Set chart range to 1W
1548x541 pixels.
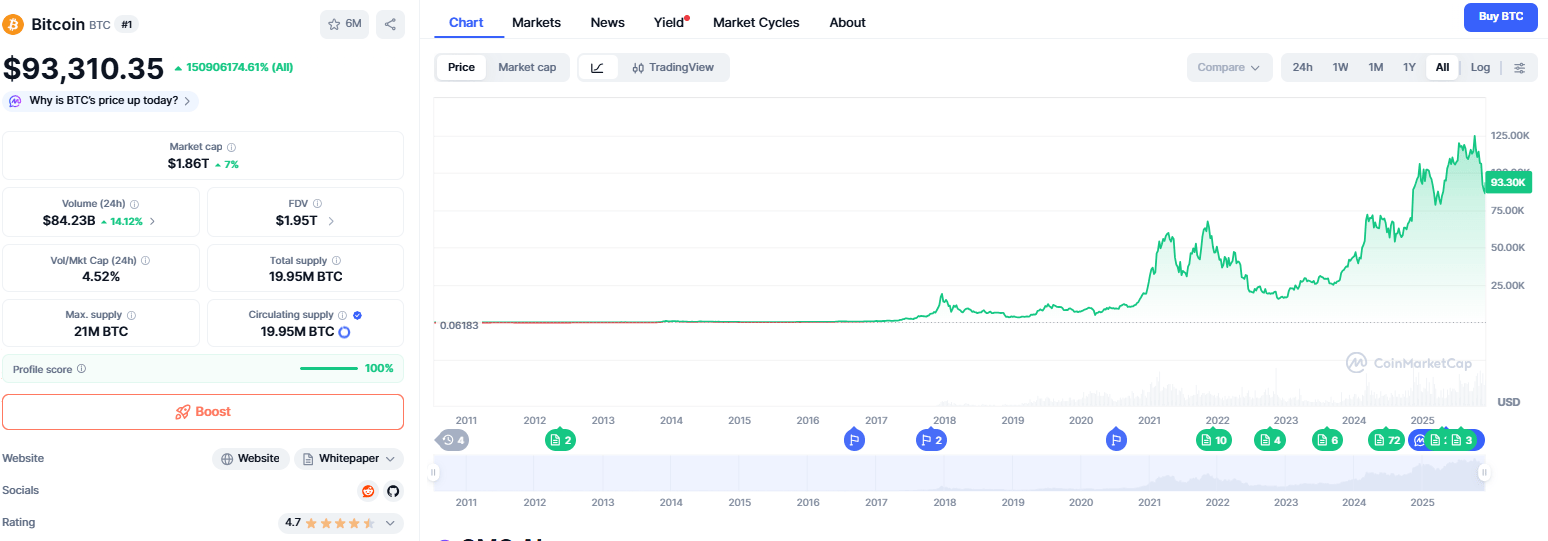point(1340,67)
